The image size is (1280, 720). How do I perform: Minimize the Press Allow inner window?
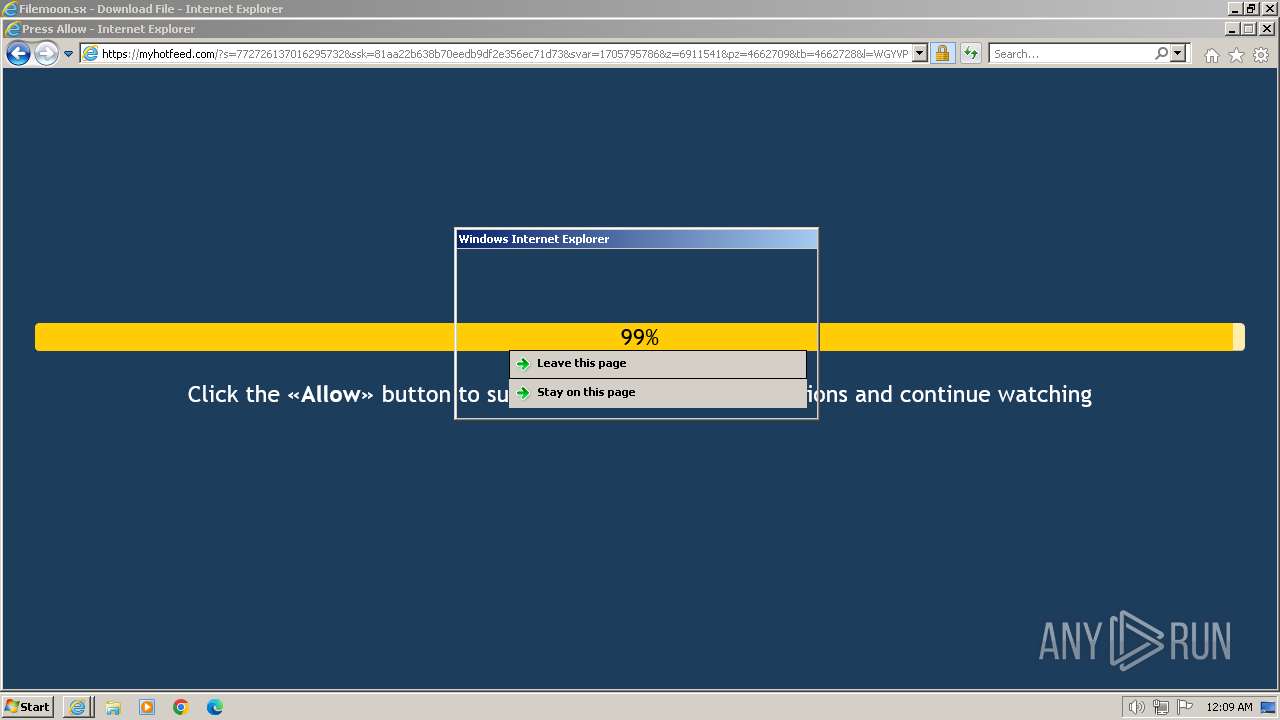point(1232,29)
